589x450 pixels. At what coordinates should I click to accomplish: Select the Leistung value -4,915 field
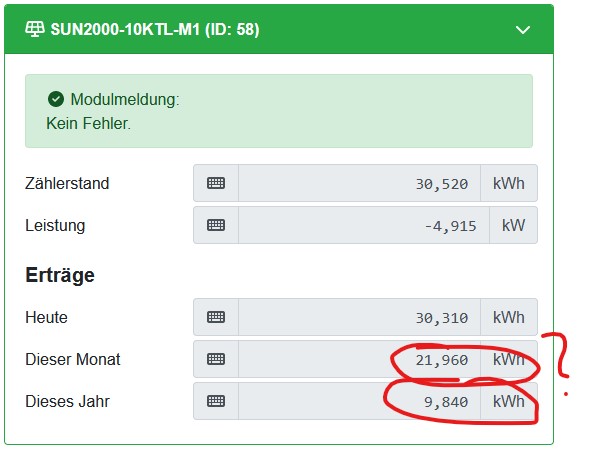click(364, 225)
